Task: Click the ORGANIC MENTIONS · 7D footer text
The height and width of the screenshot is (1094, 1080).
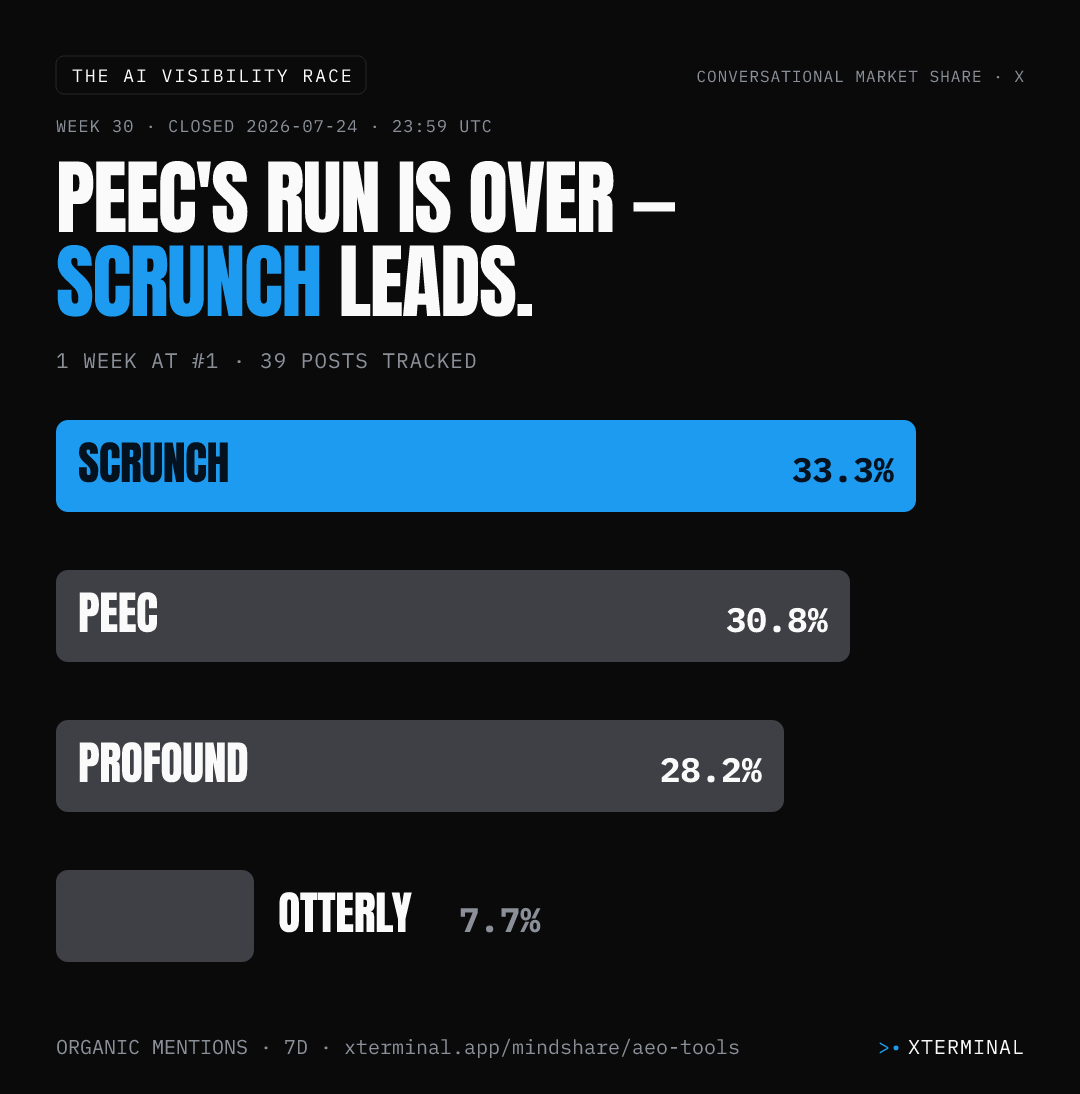Action: pyautogui.click(x=182, y=1047)
